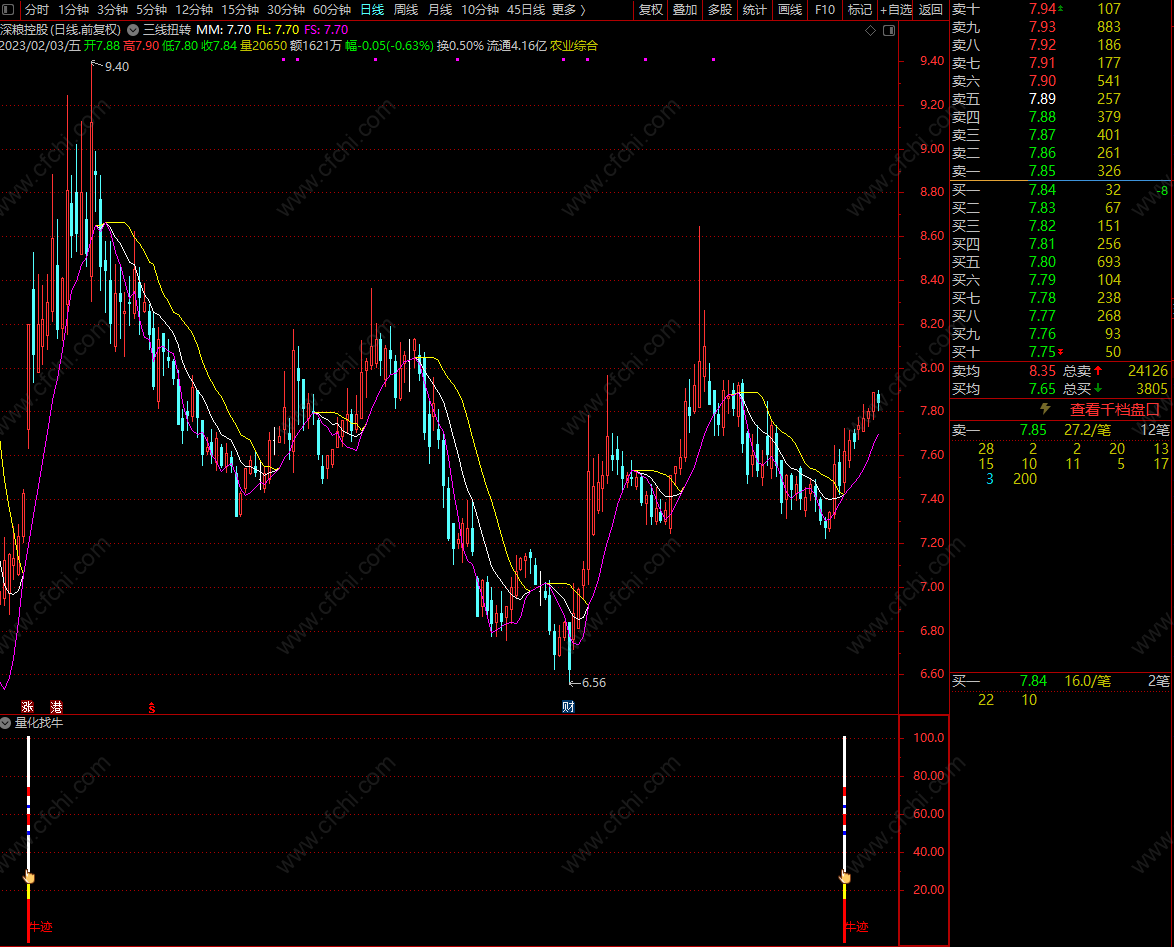The height and width of the screenshot is (947, 1174).
Task: Click the layout square icon before 分时
Action: (x=8, y=10)
